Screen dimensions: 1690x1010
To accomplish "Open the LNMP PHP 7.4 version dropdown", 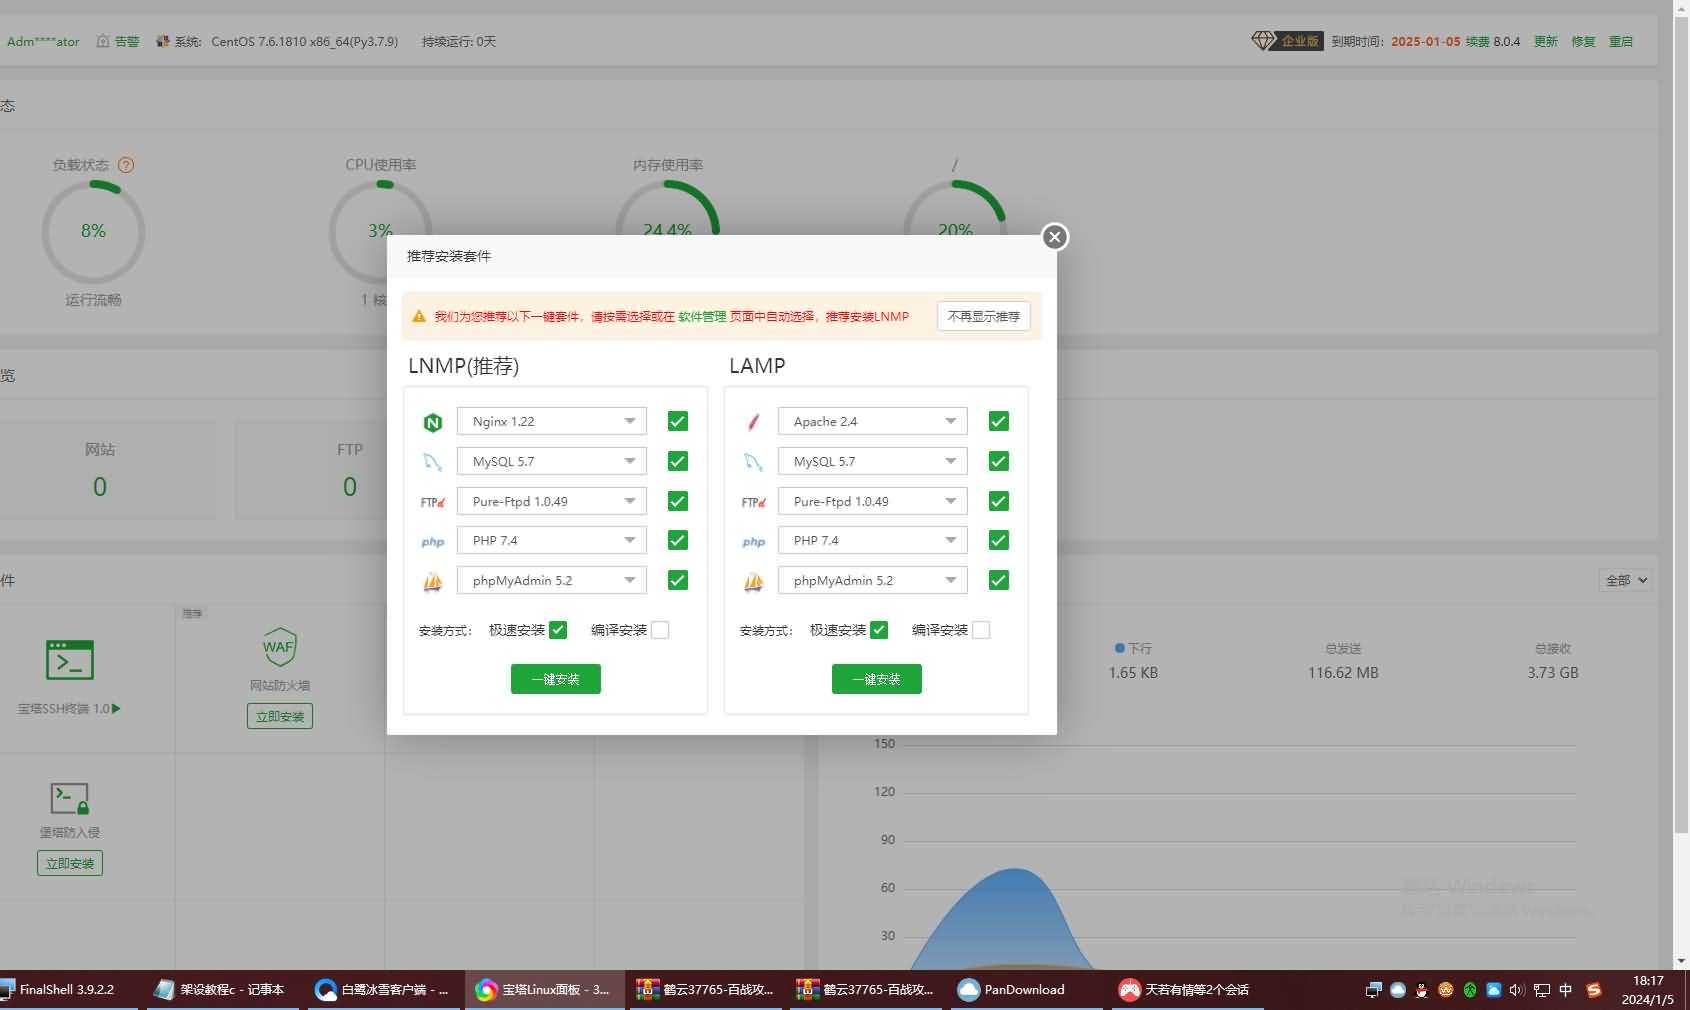I will [x=552, y=540].
